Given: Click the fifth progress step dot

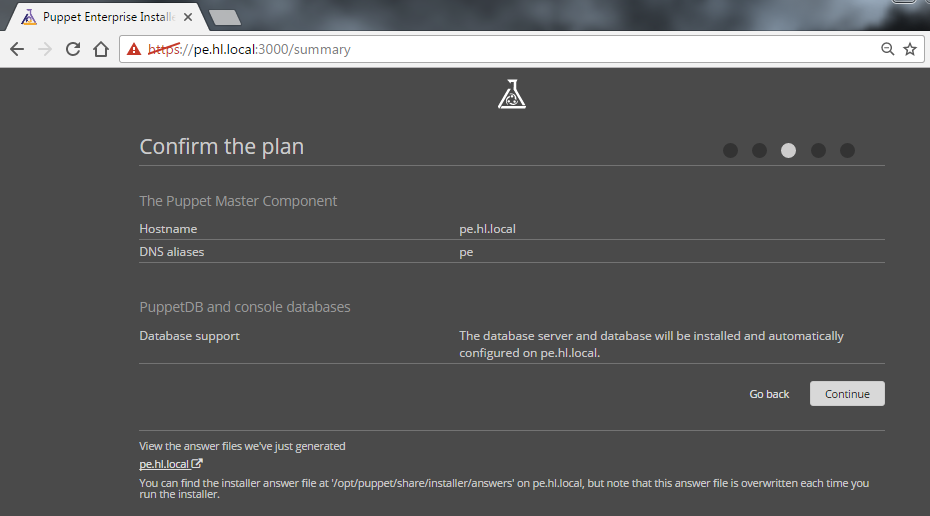Looking at the screenshot, I should coord(847,151).
